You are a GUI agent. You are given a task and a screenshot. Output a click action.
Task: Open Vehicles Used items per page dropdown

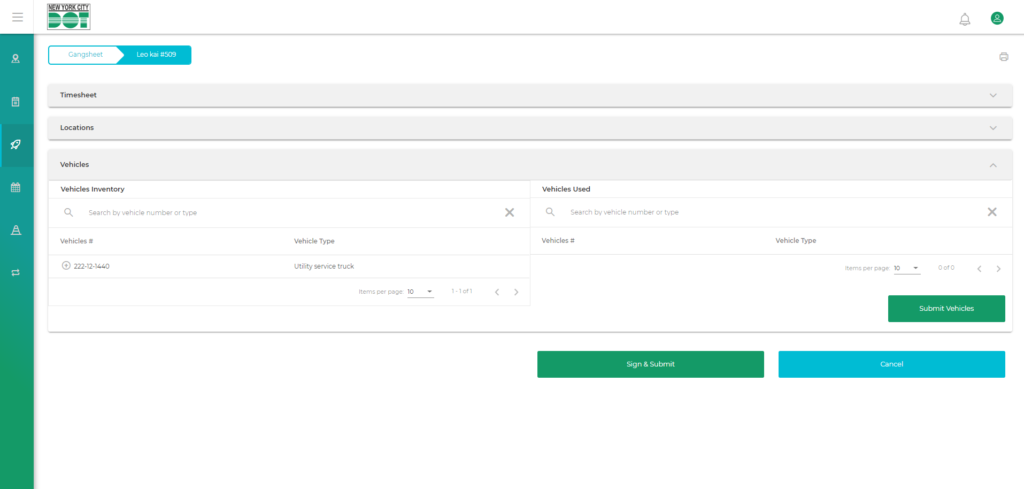click(x=906, y=268)
